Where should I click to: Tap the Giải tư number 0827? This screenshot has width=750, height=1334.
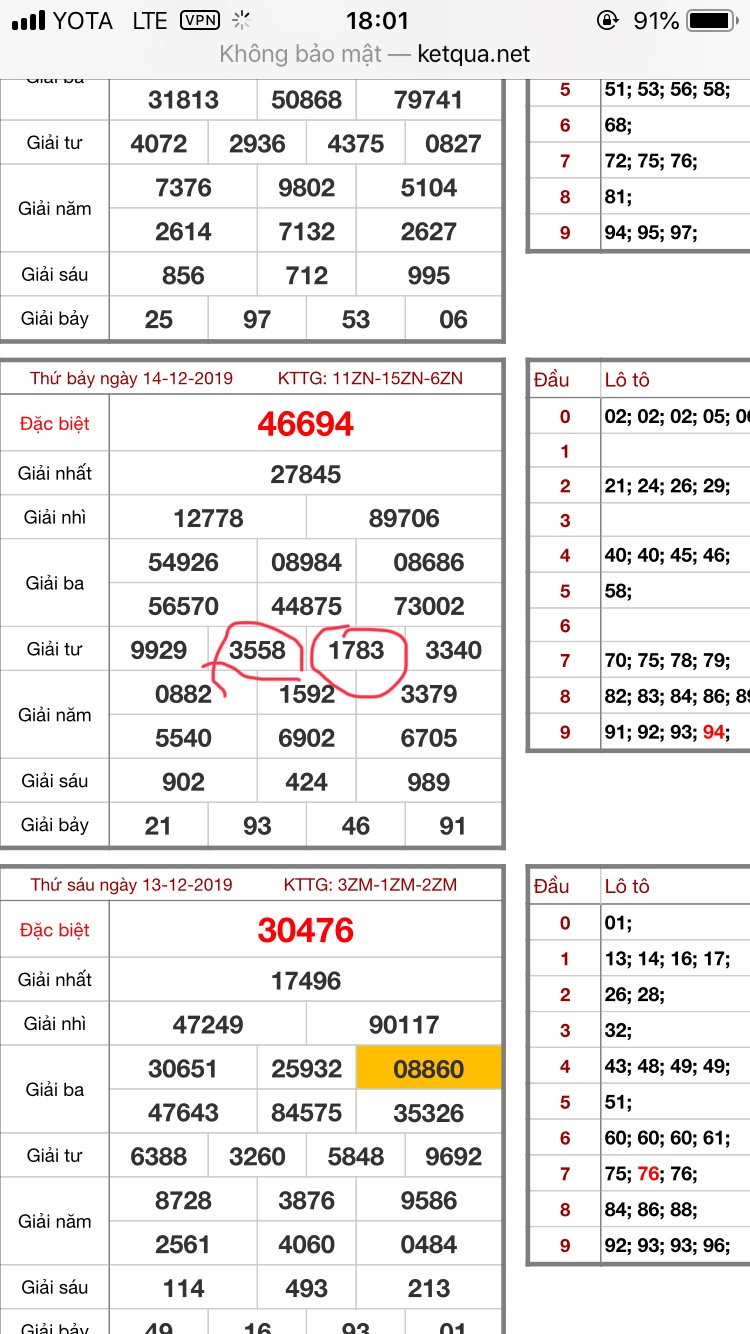tap(454, 144)
